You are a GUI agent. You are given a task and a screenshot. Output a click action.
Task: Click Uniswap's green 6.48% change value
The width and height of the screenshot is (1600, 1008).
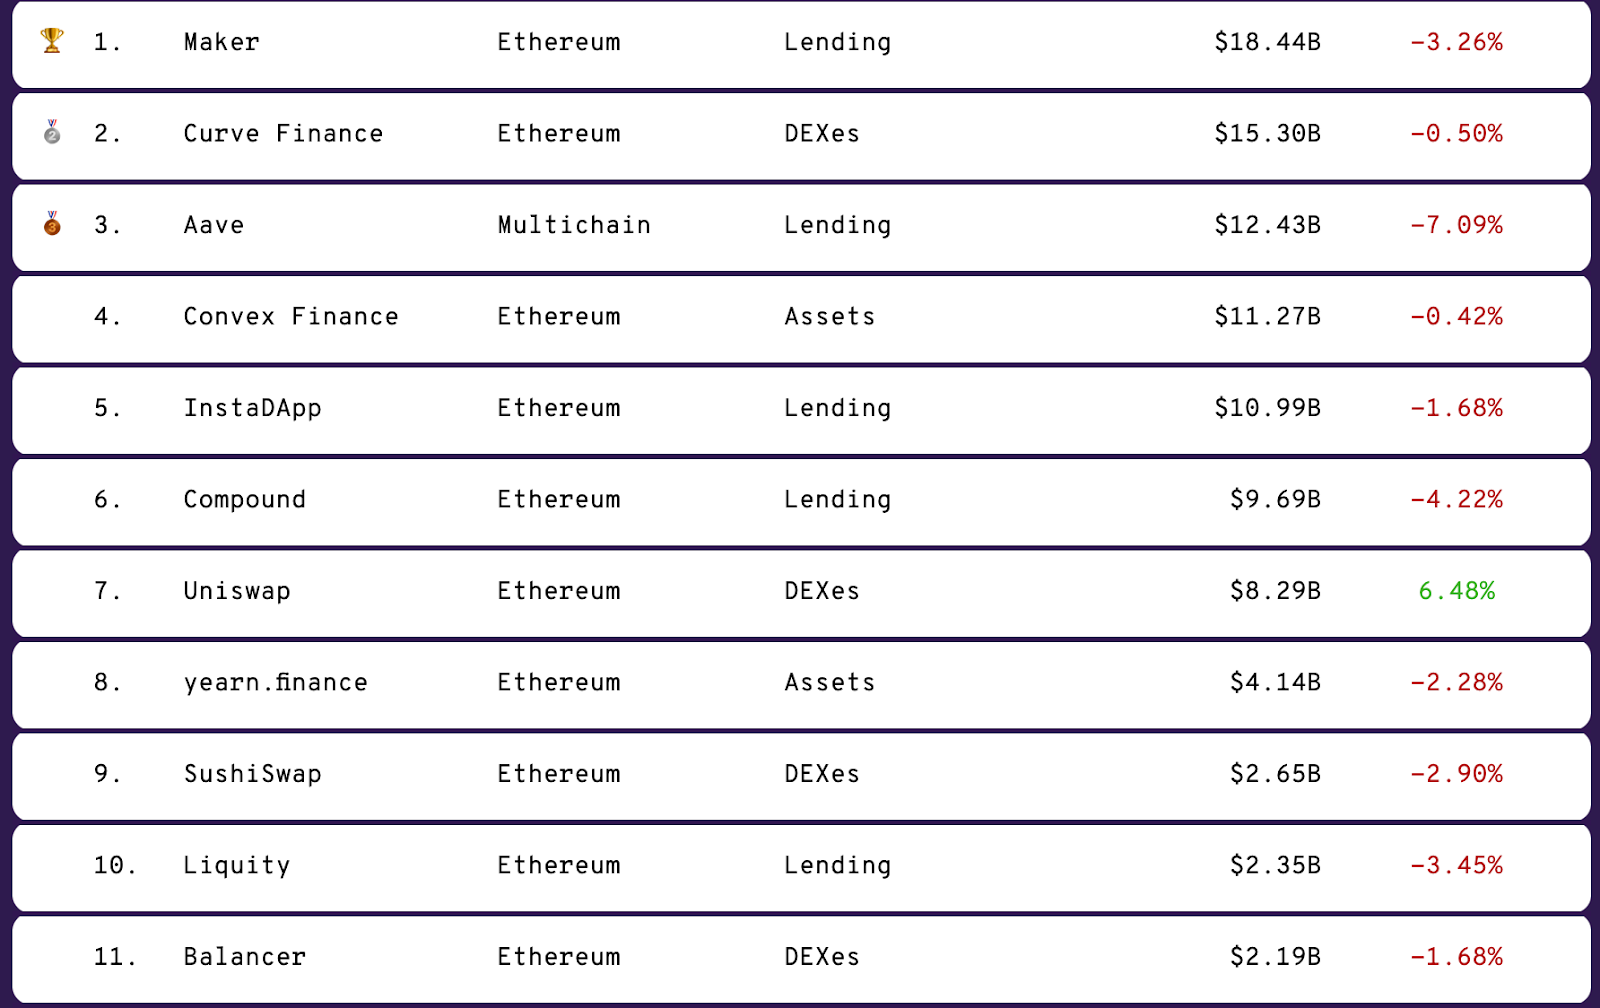point(1456,591)
